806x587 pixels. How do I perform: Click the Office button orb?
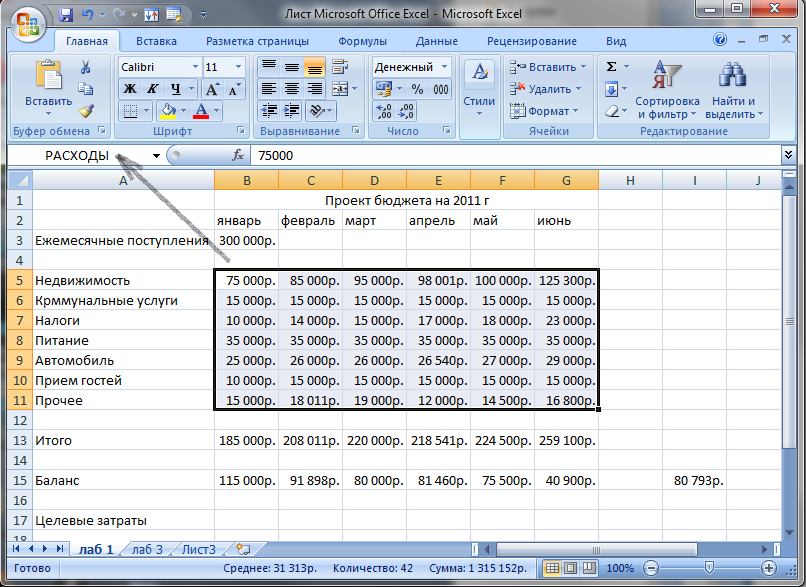(28, 24)
